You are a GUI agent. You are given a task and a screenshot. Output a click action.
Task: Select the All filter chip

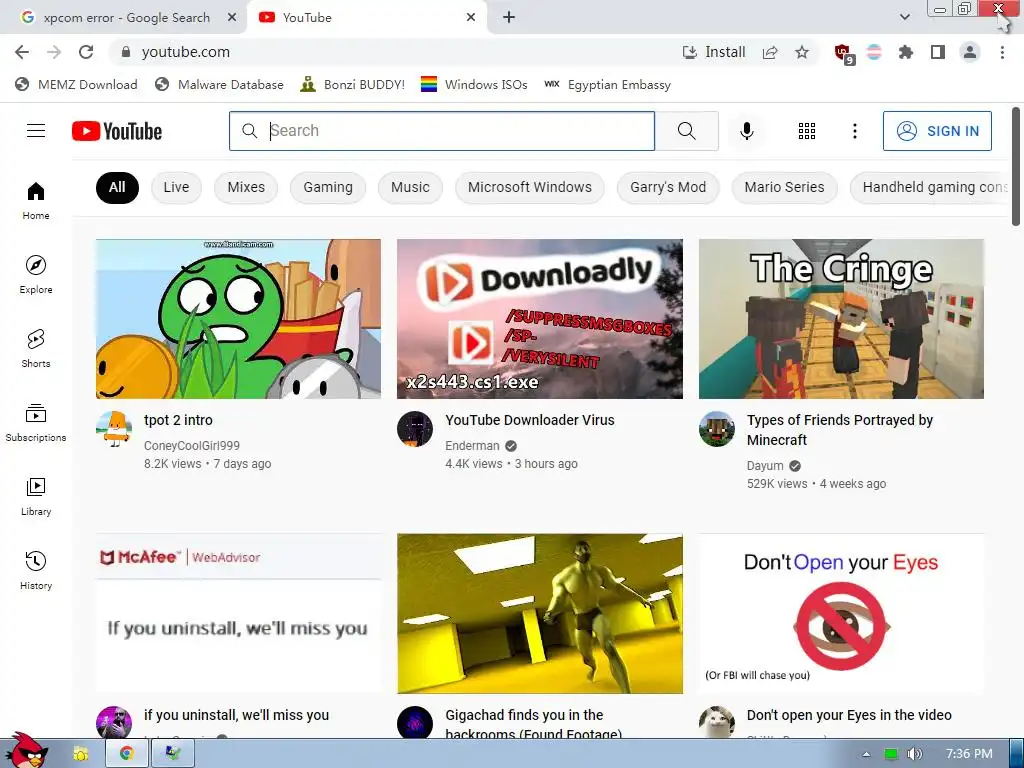[x=117, y=187]
